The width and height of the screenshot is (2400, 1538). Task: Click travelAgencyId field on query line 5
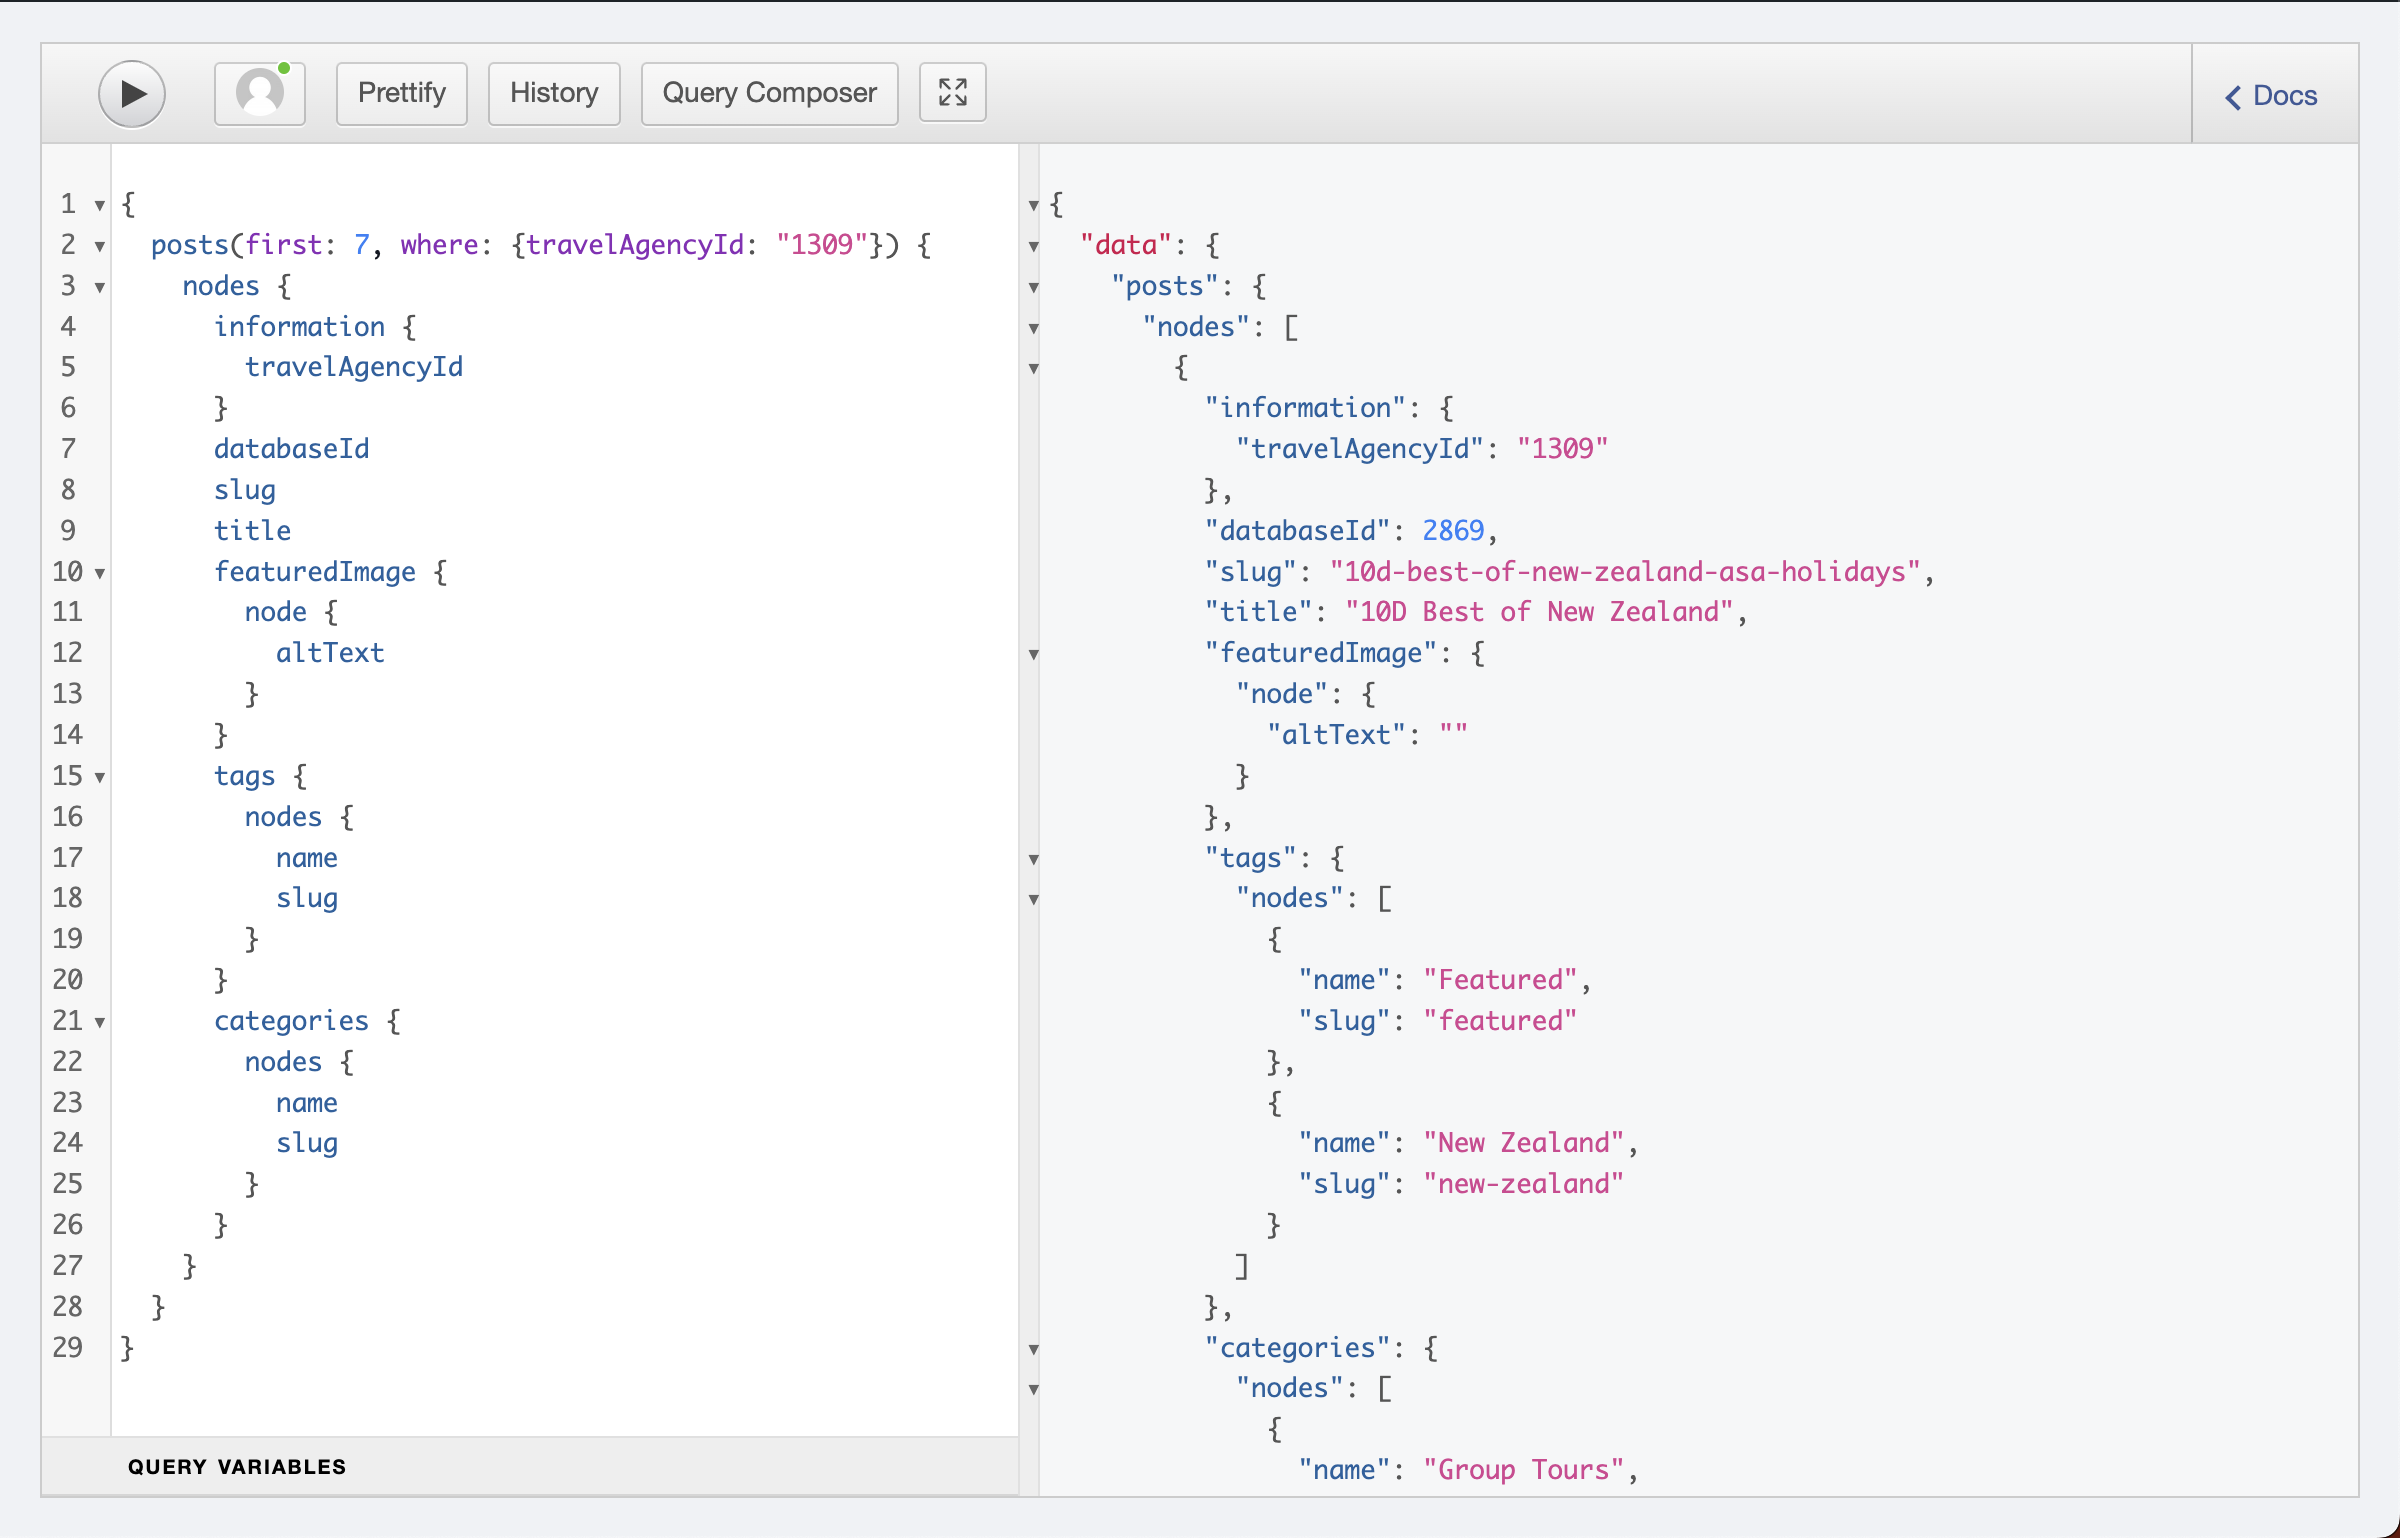pyautogui.click(x=354, y=367)
